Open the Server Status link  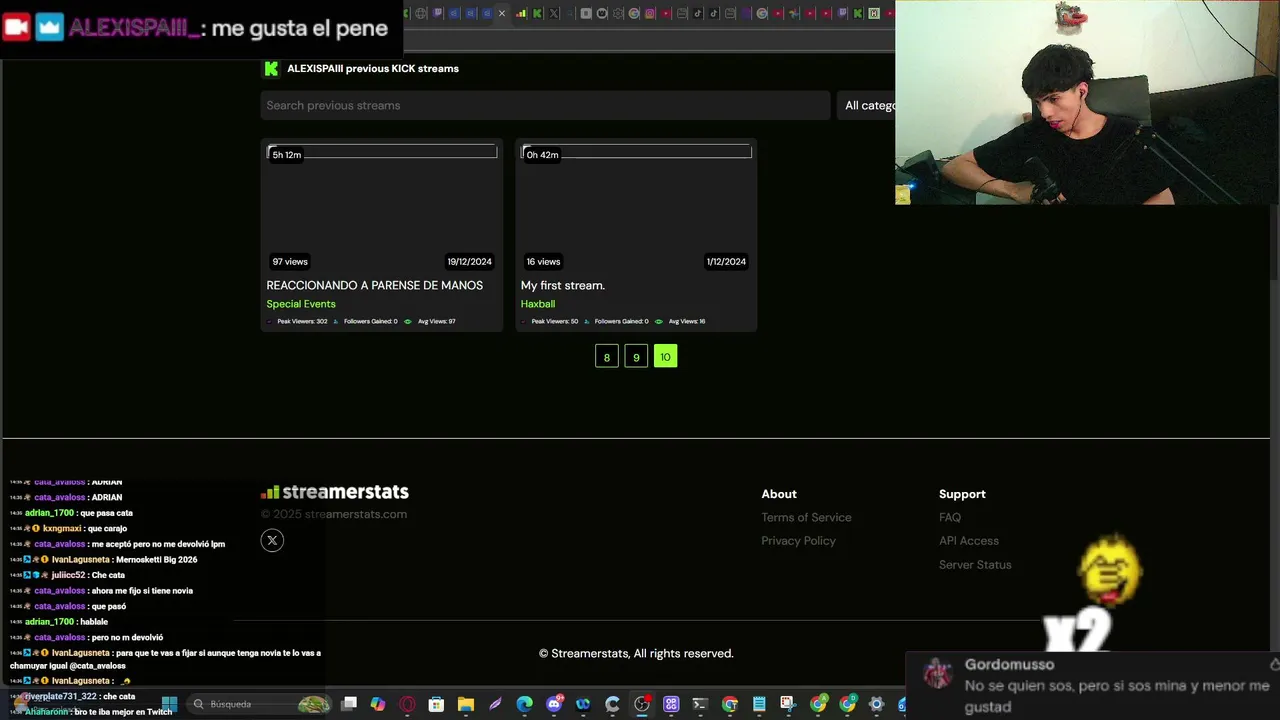(975, 565)
